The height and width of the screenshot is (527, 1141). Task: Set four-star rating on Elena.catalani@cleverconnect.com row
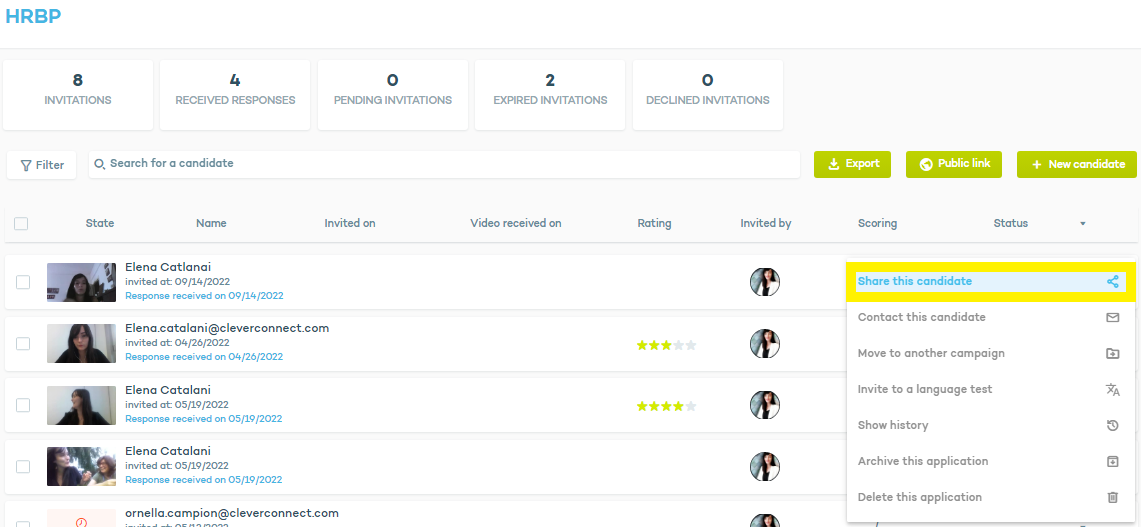(x=678, y=345)
